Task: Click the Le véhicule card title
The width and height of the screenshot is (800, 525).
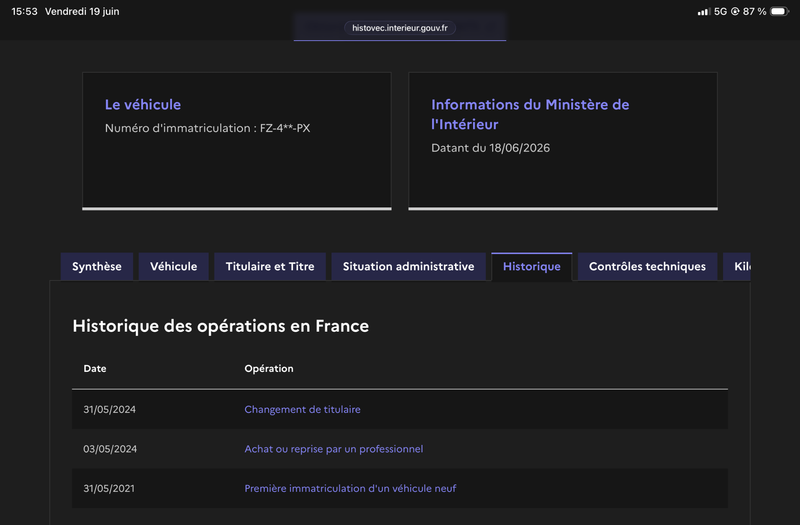Action: (x=143, y=105)
